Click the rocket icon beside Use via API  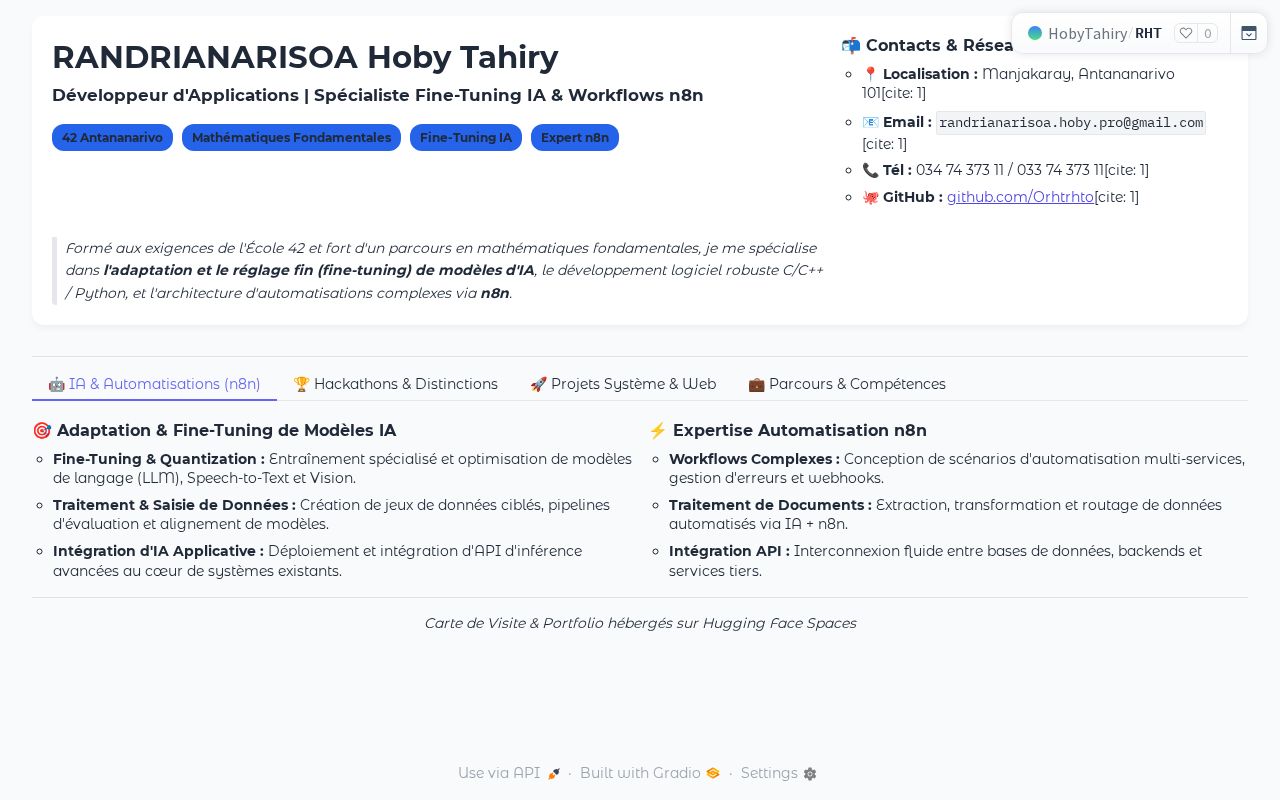554,773
